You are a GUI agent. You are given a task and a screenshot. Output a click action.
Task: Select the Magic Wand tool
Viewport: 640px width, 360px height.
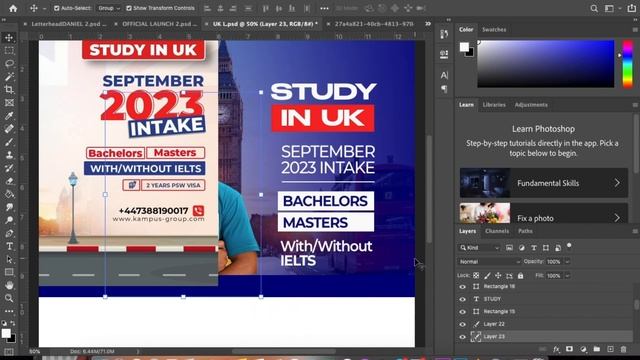[9, 77]
